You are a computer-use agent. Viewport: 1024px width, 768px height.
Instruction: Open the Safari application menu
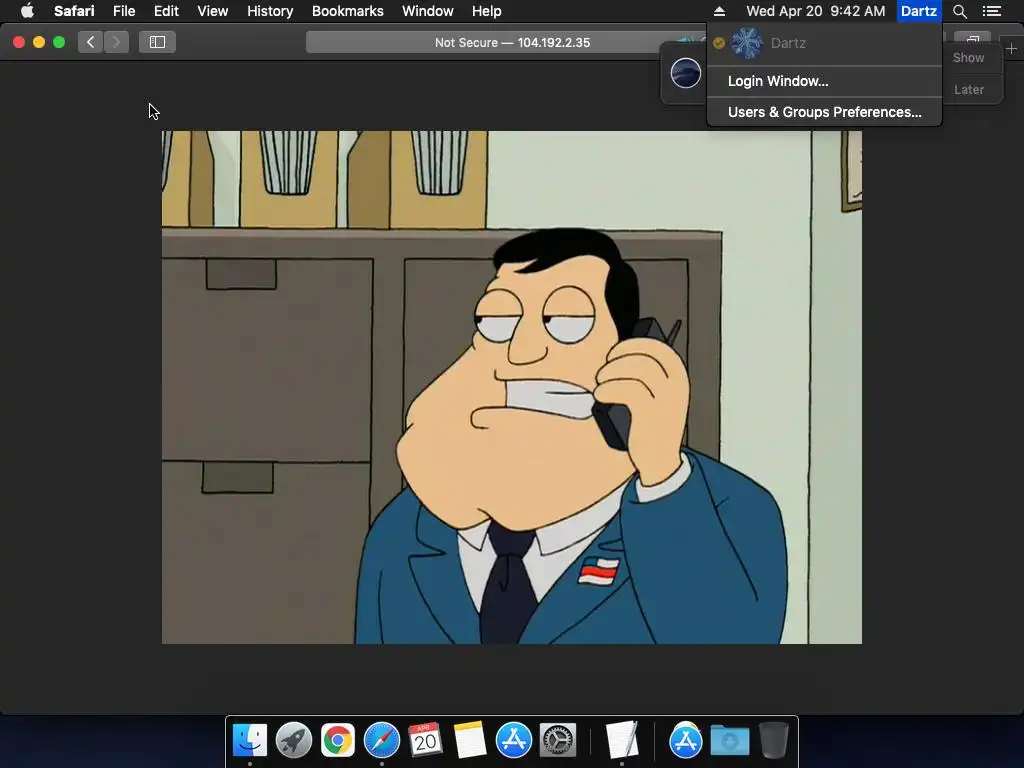click(74, 11)
